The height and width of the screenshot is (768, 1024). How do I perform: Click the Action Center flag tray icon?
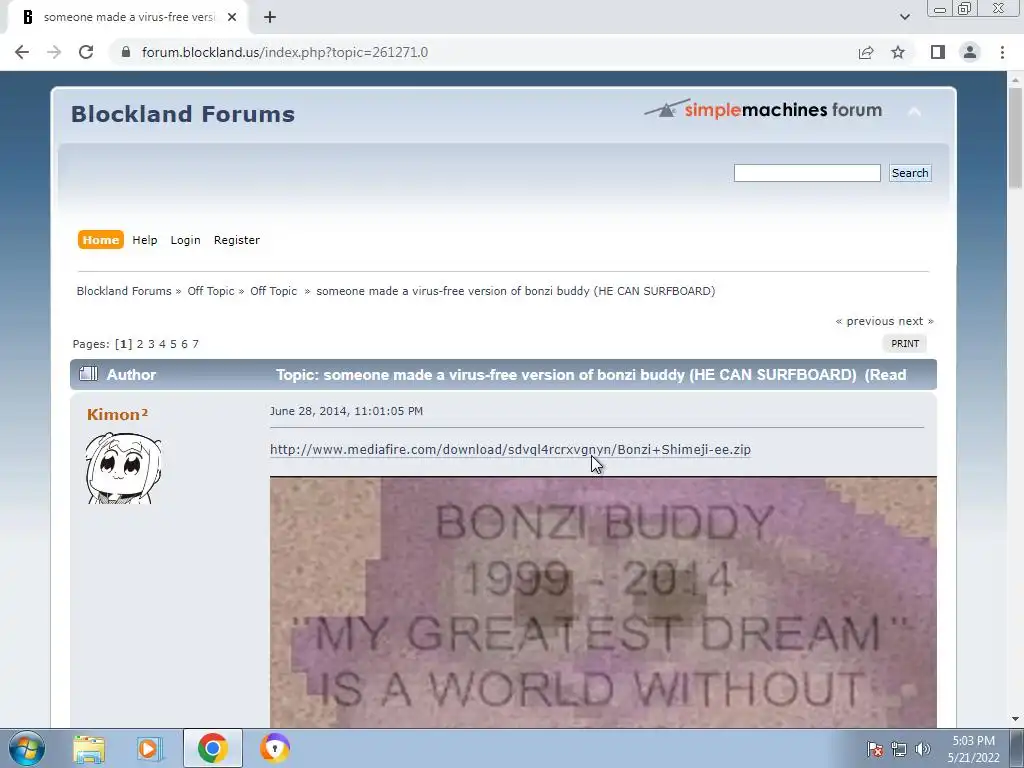point(874,749)
